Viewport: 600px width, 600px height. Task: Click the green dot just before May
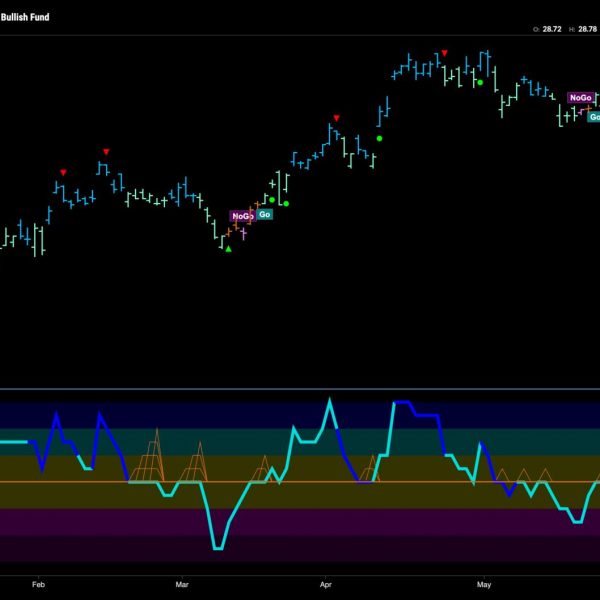point(480,82)
